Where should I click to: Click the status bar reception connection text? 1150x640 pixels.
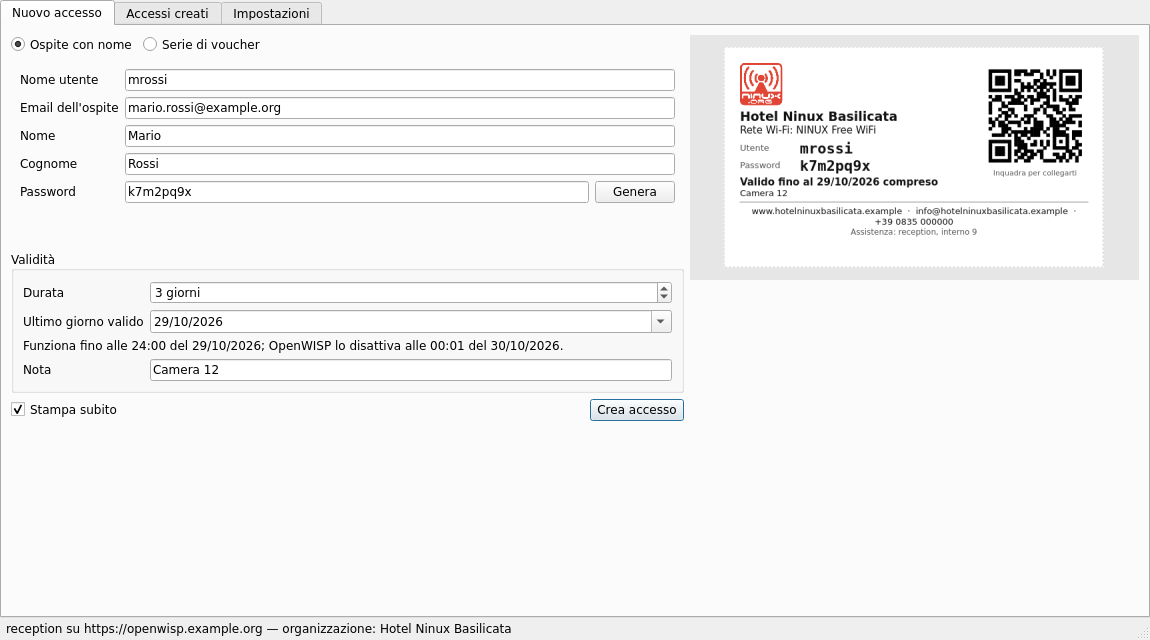(x=259, y=629)
